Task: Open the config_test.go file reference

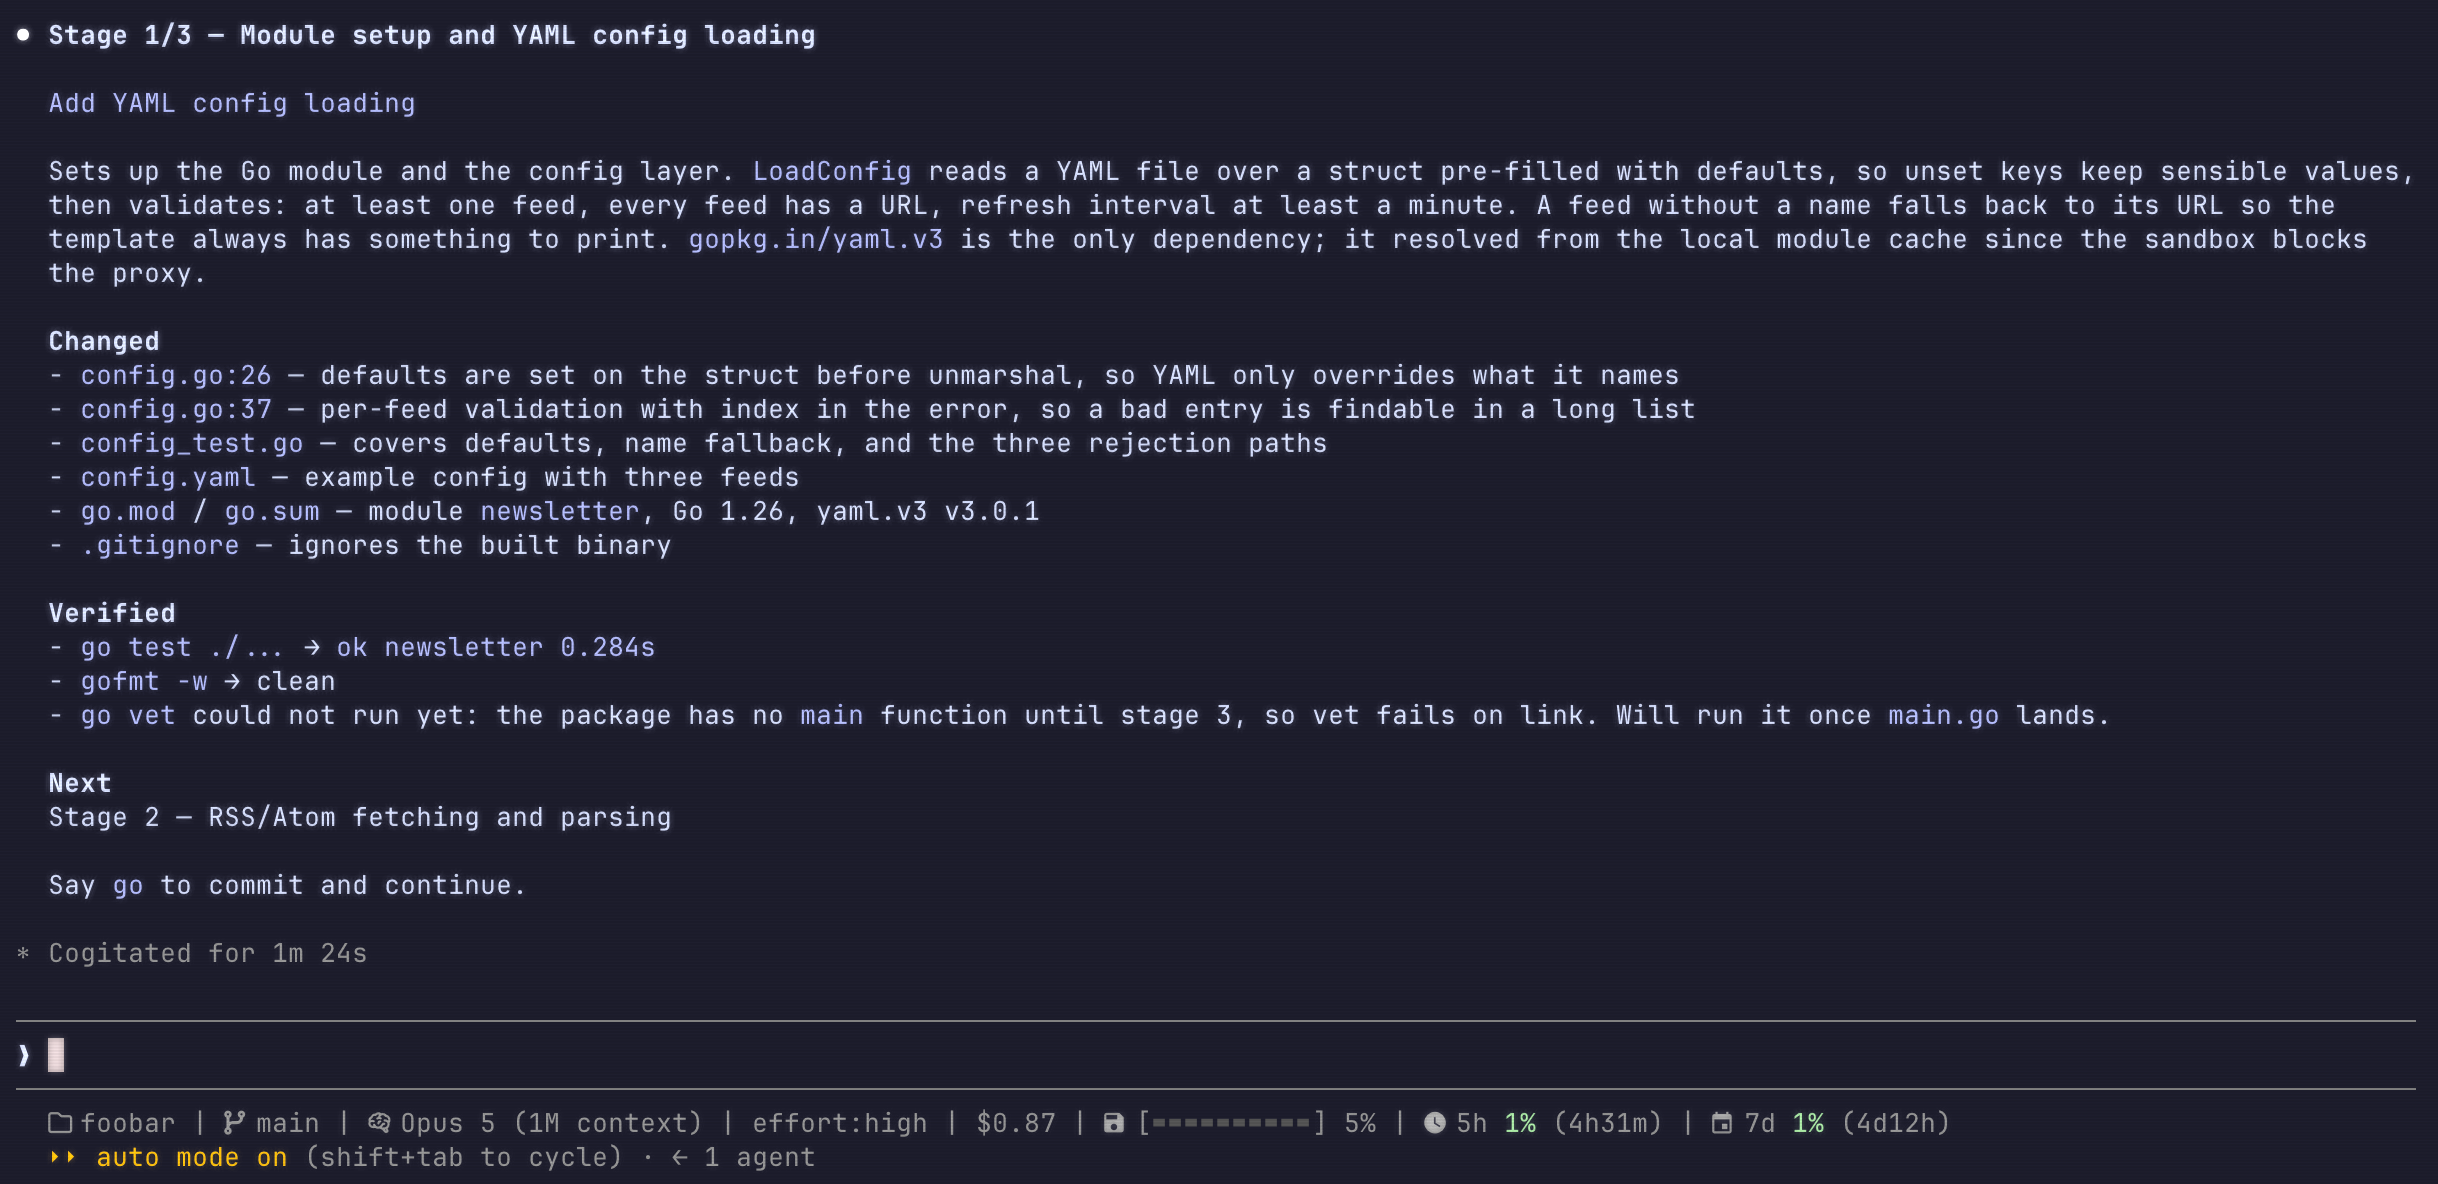Action: [192, 443]
